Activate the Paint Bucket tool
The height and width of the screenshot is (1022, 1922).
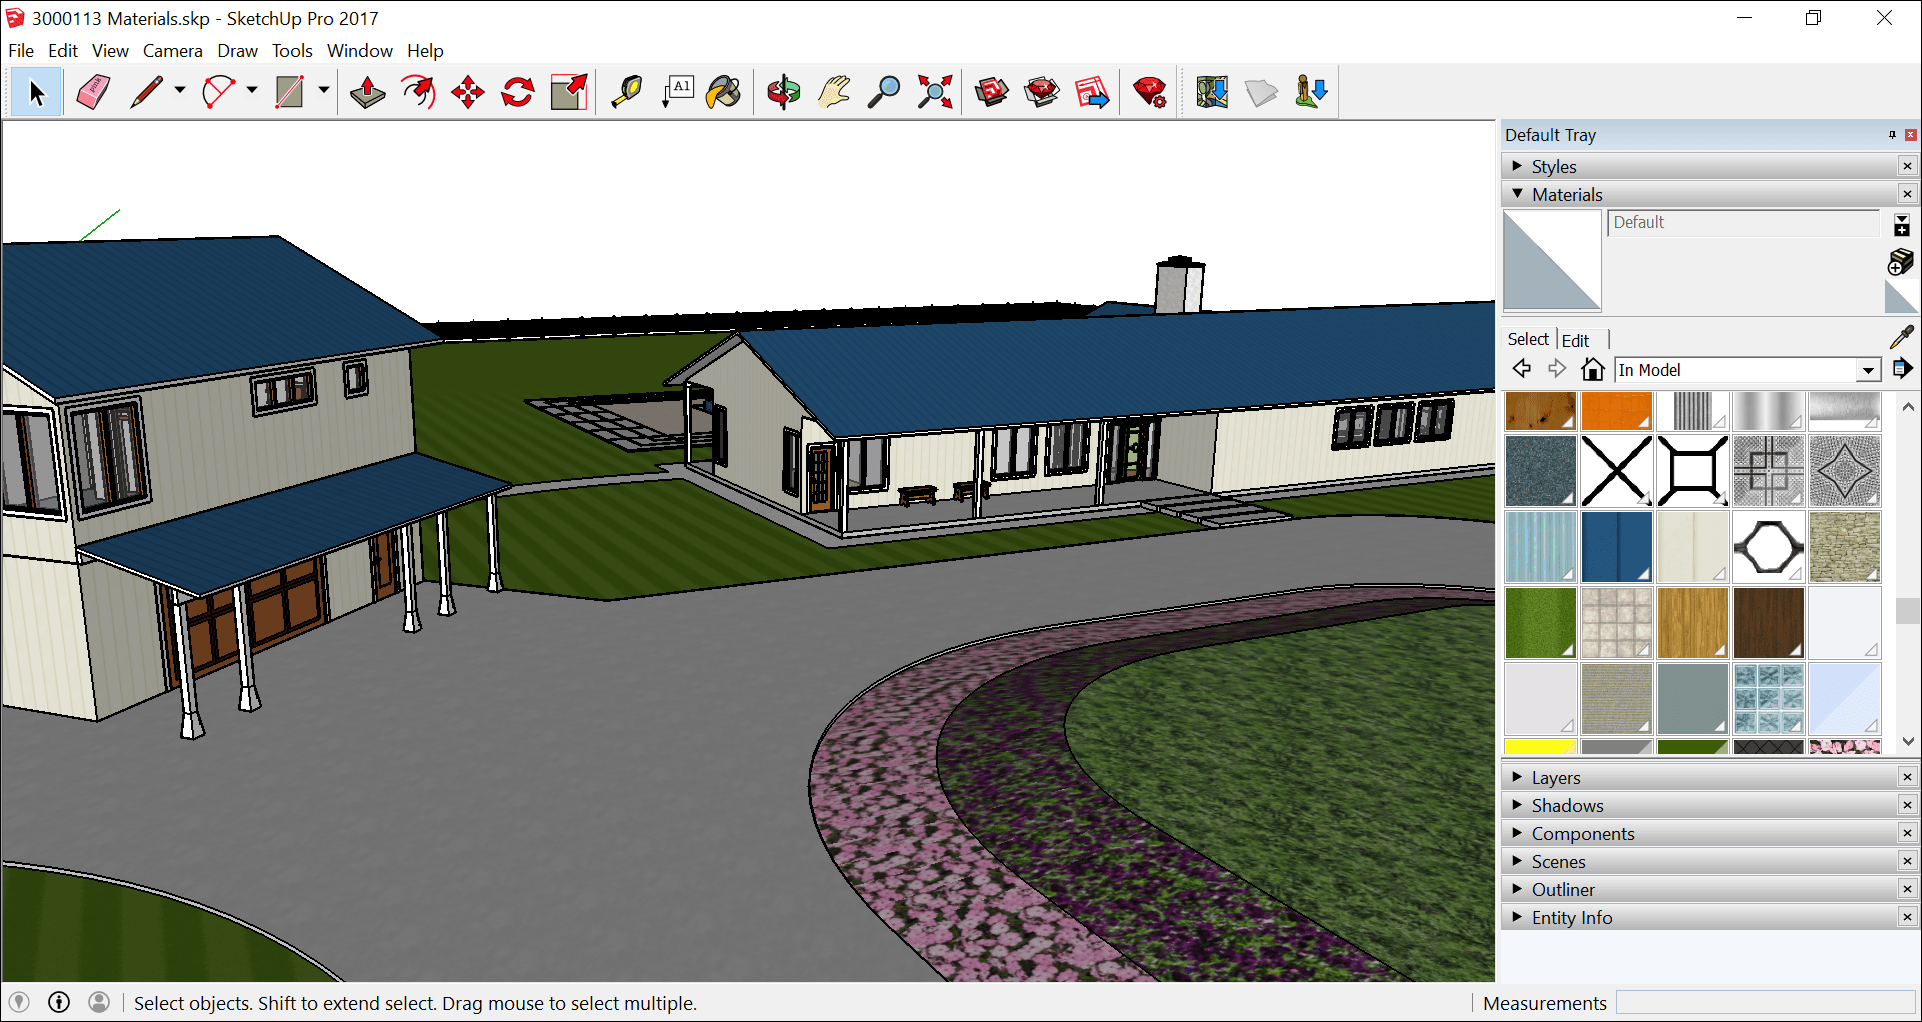point(724,91)
